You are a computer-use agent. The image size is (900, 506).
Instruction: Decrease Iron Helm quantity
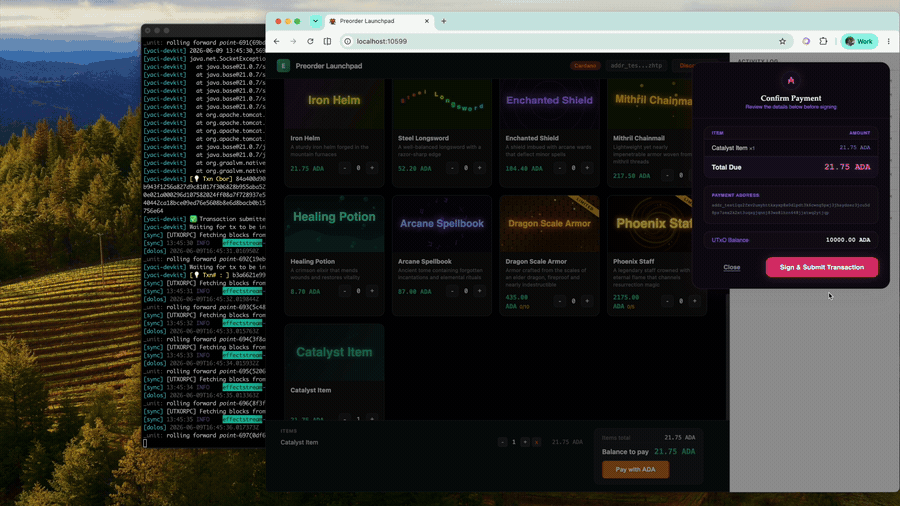tap(344, 168)
